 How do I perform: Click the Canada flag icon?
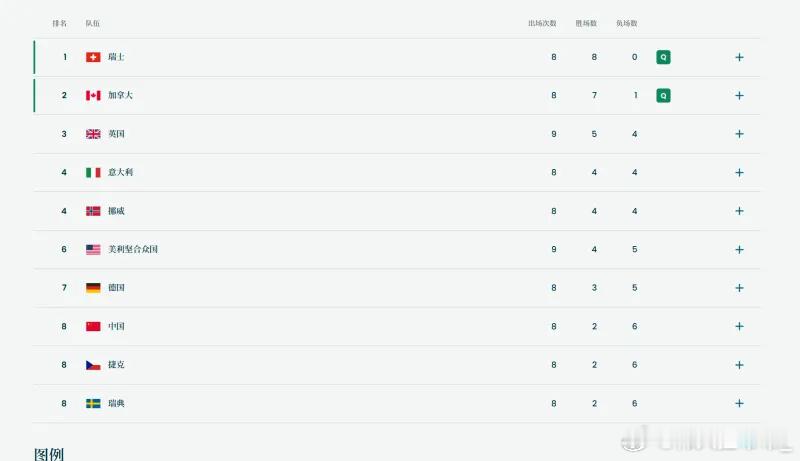tap(93, 96)
